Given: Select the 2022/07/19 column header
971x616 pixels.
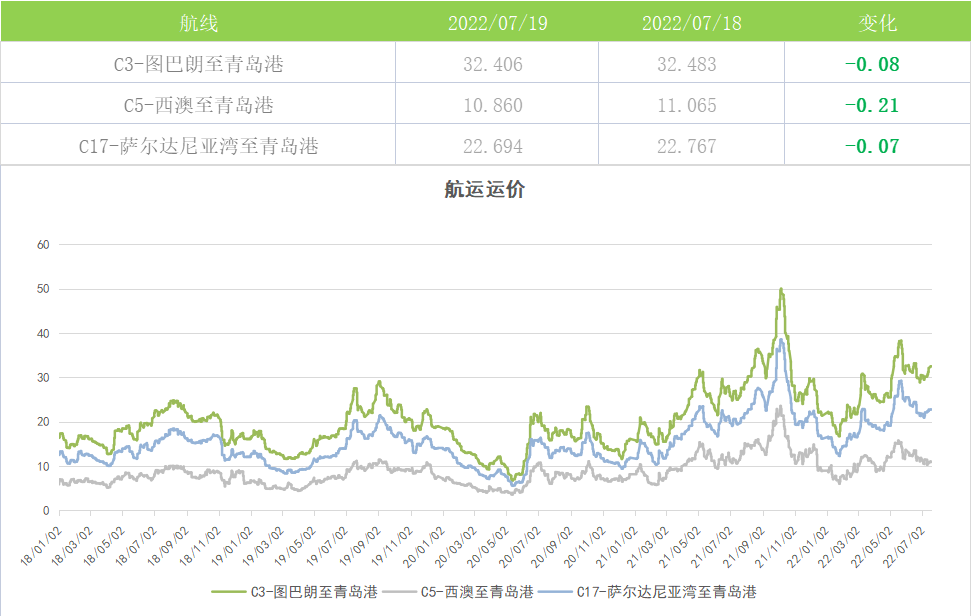Looking at the screenshot, I should (x=498, y=22).
